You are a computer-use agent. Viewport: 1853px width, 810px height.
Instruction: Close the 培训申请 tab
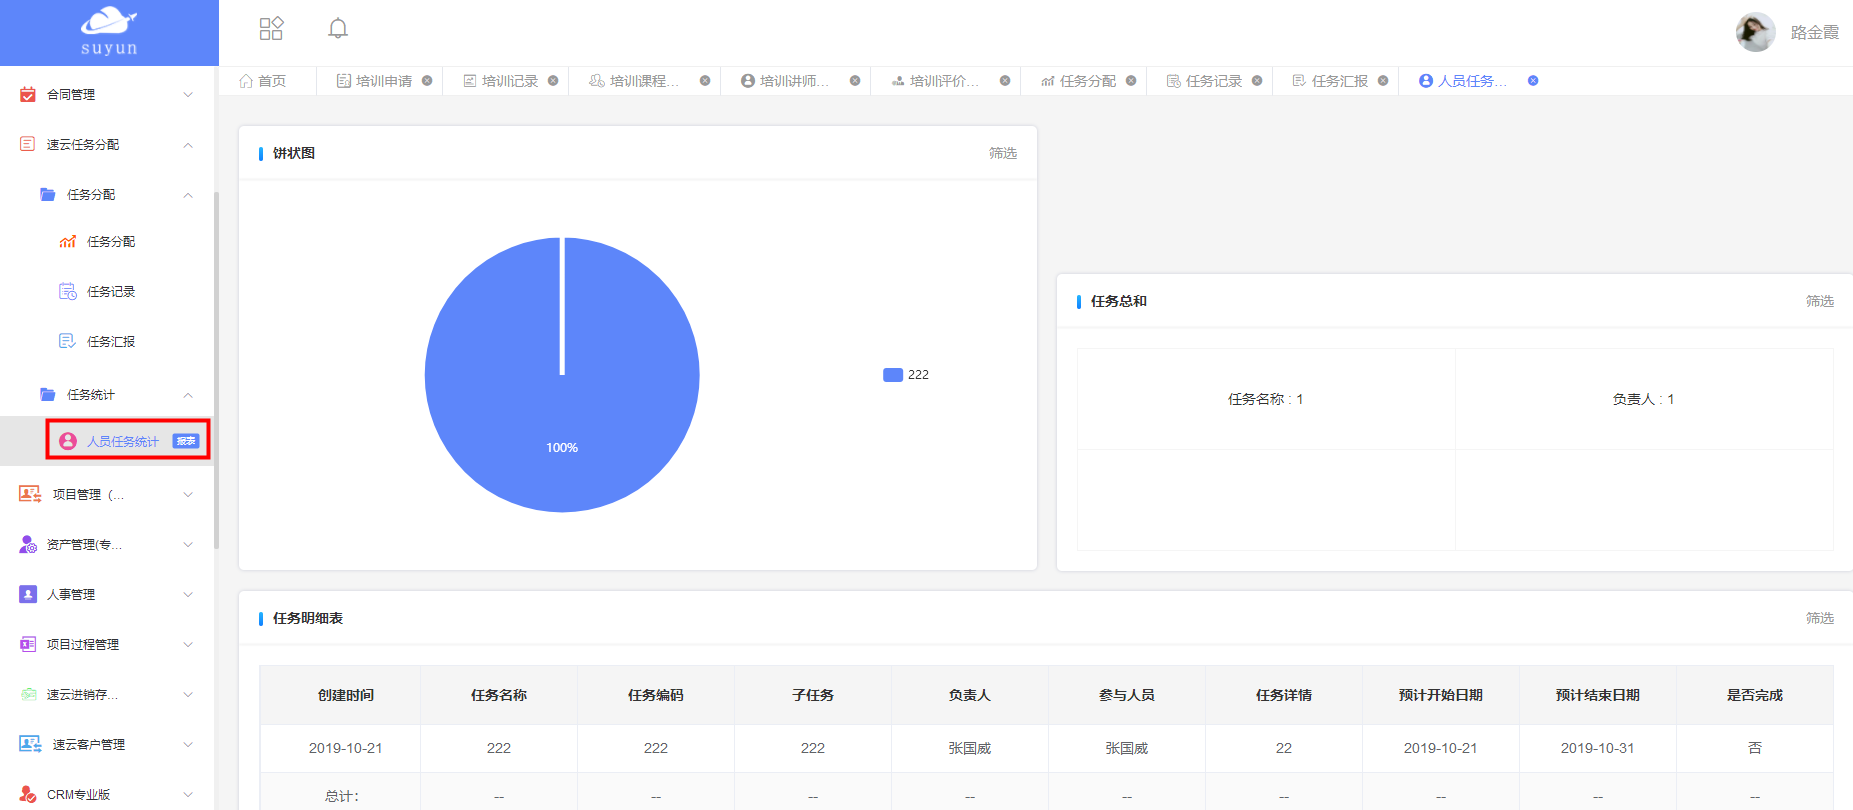tap(427, 81)
